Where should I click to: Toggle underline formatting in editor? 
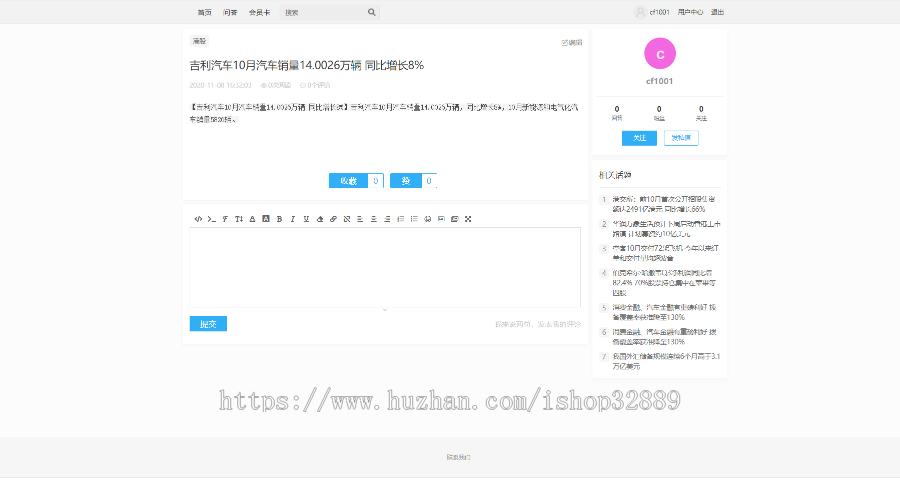click(x=306, y=219)
